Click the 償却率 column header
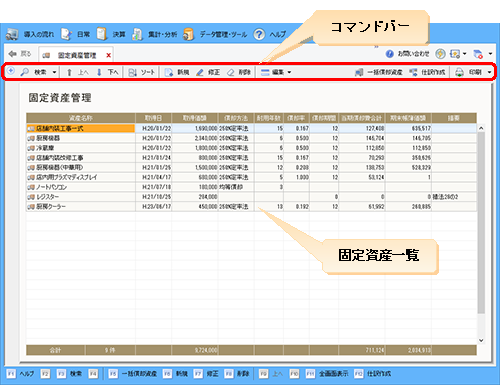Viewport: 500px width, 385px height. click(x=296, y=118)
